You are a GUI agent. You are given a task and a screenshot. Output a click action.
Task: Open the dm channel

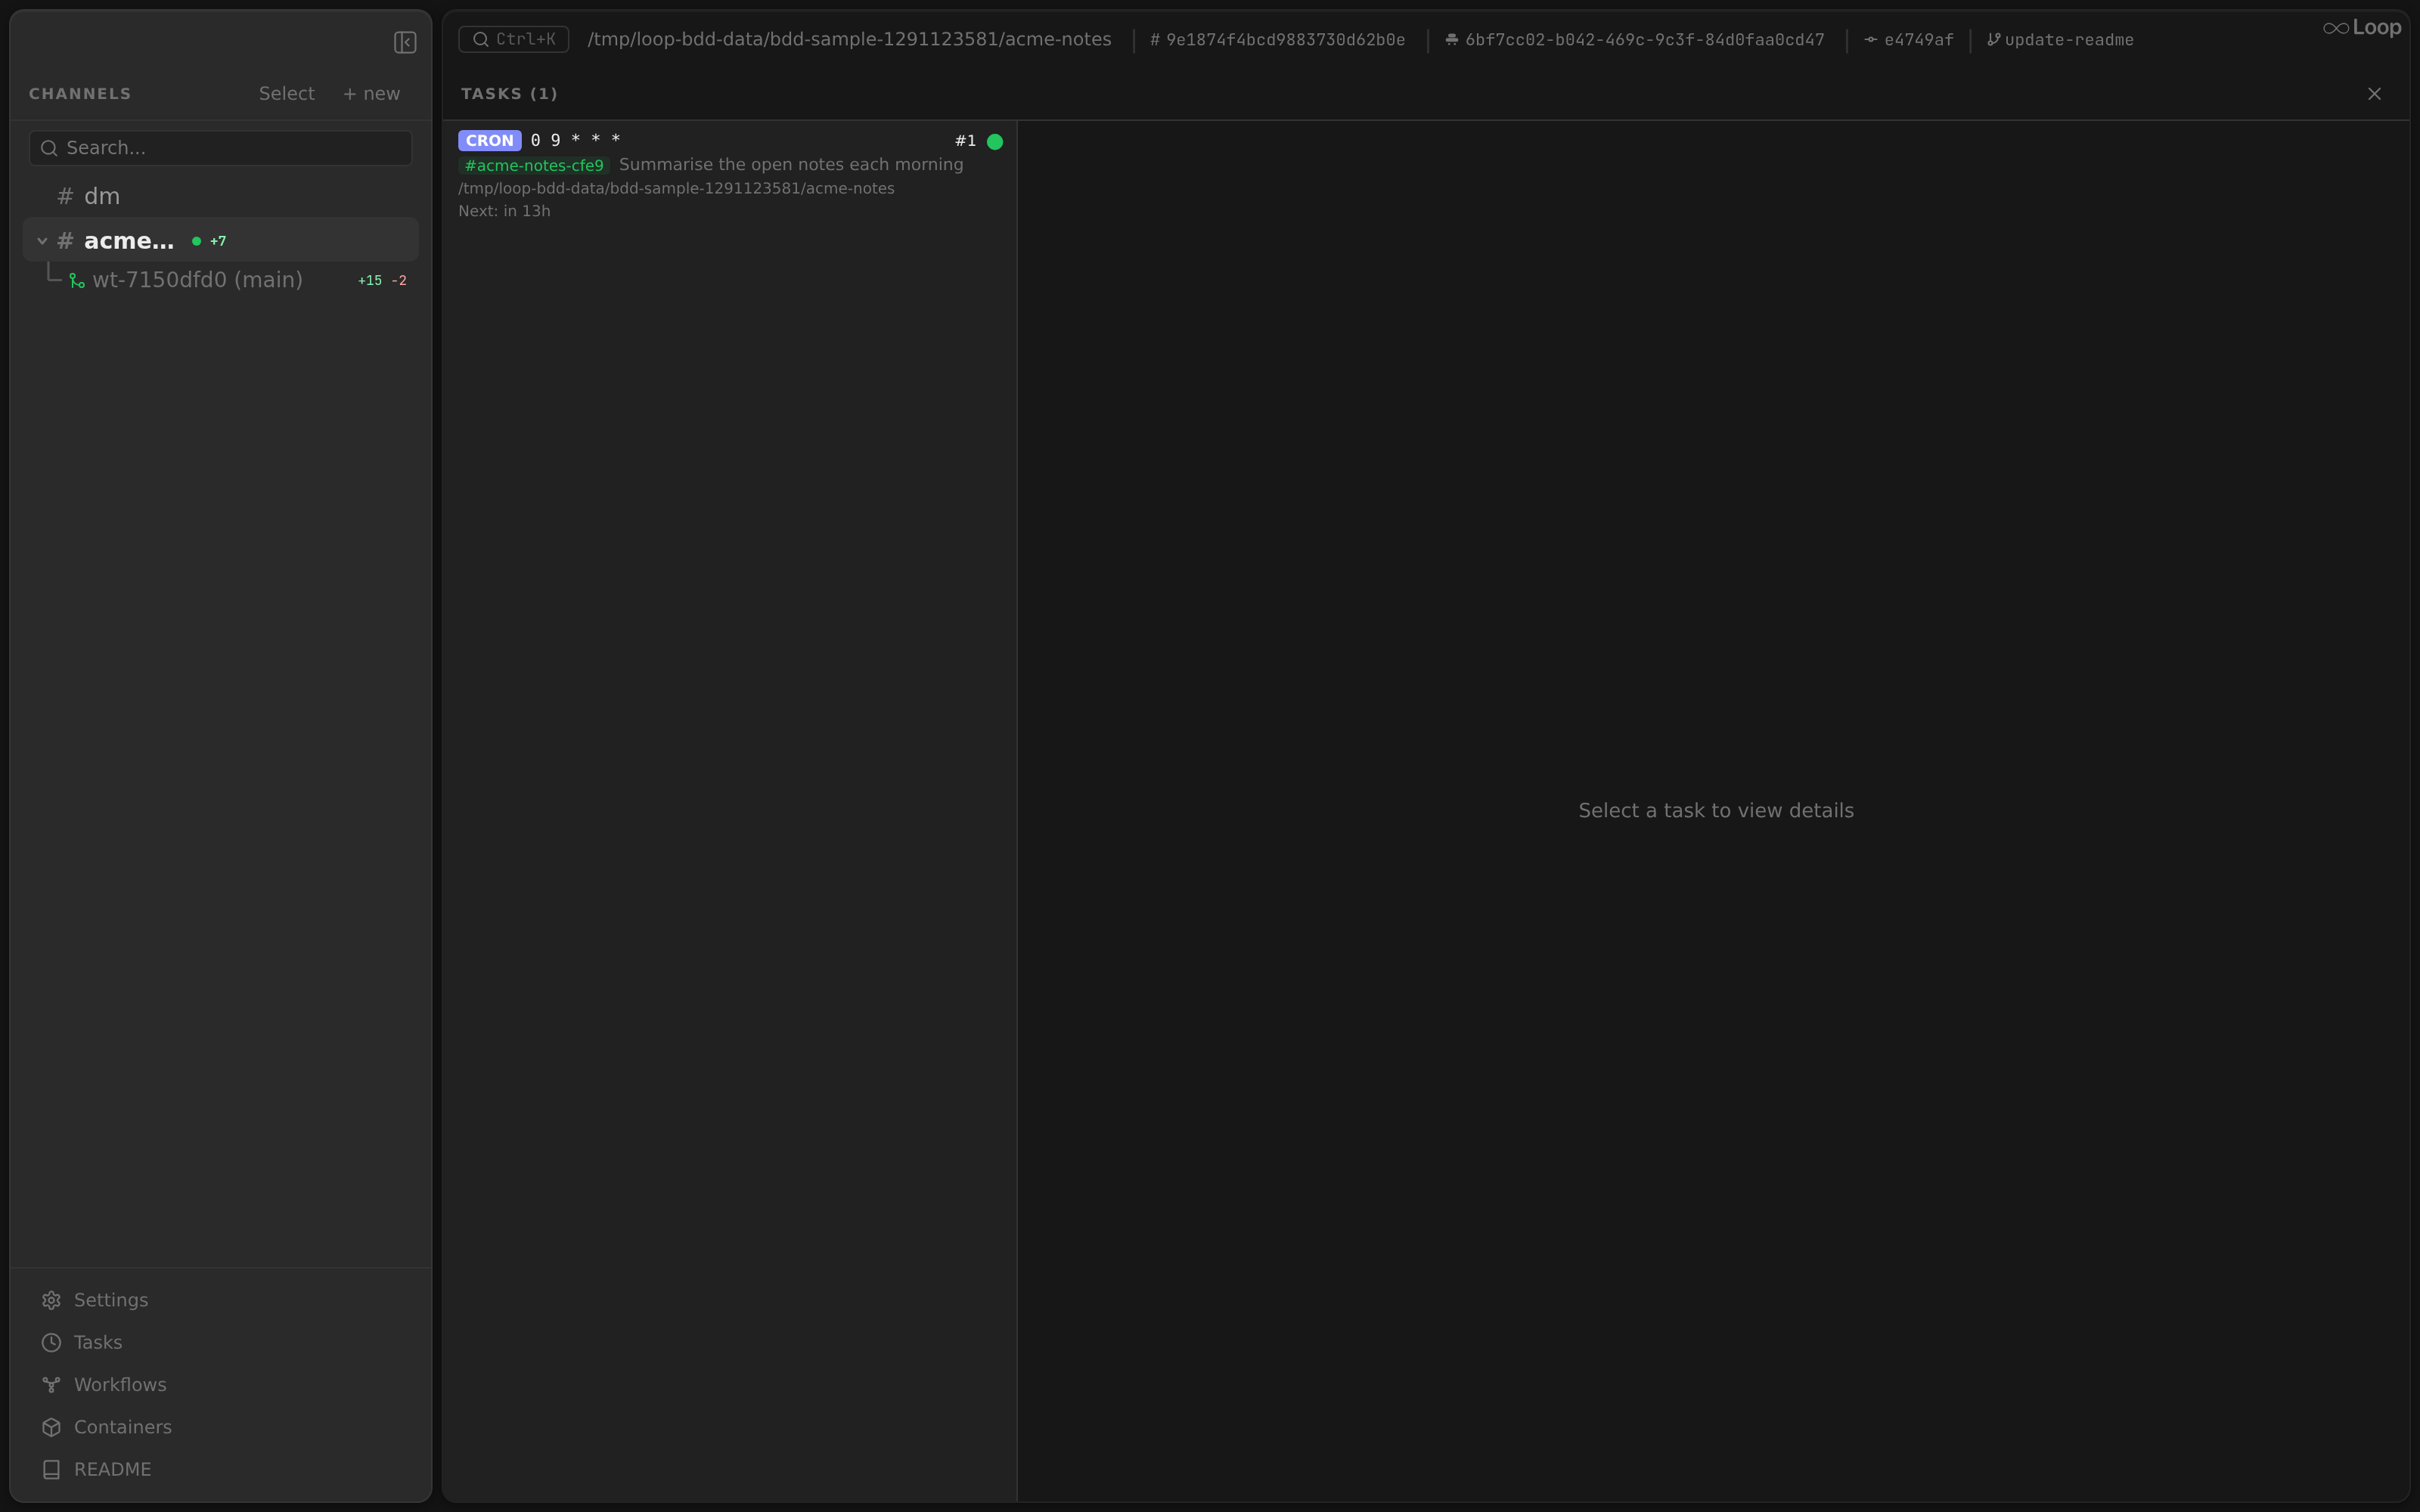click(220, 196)
